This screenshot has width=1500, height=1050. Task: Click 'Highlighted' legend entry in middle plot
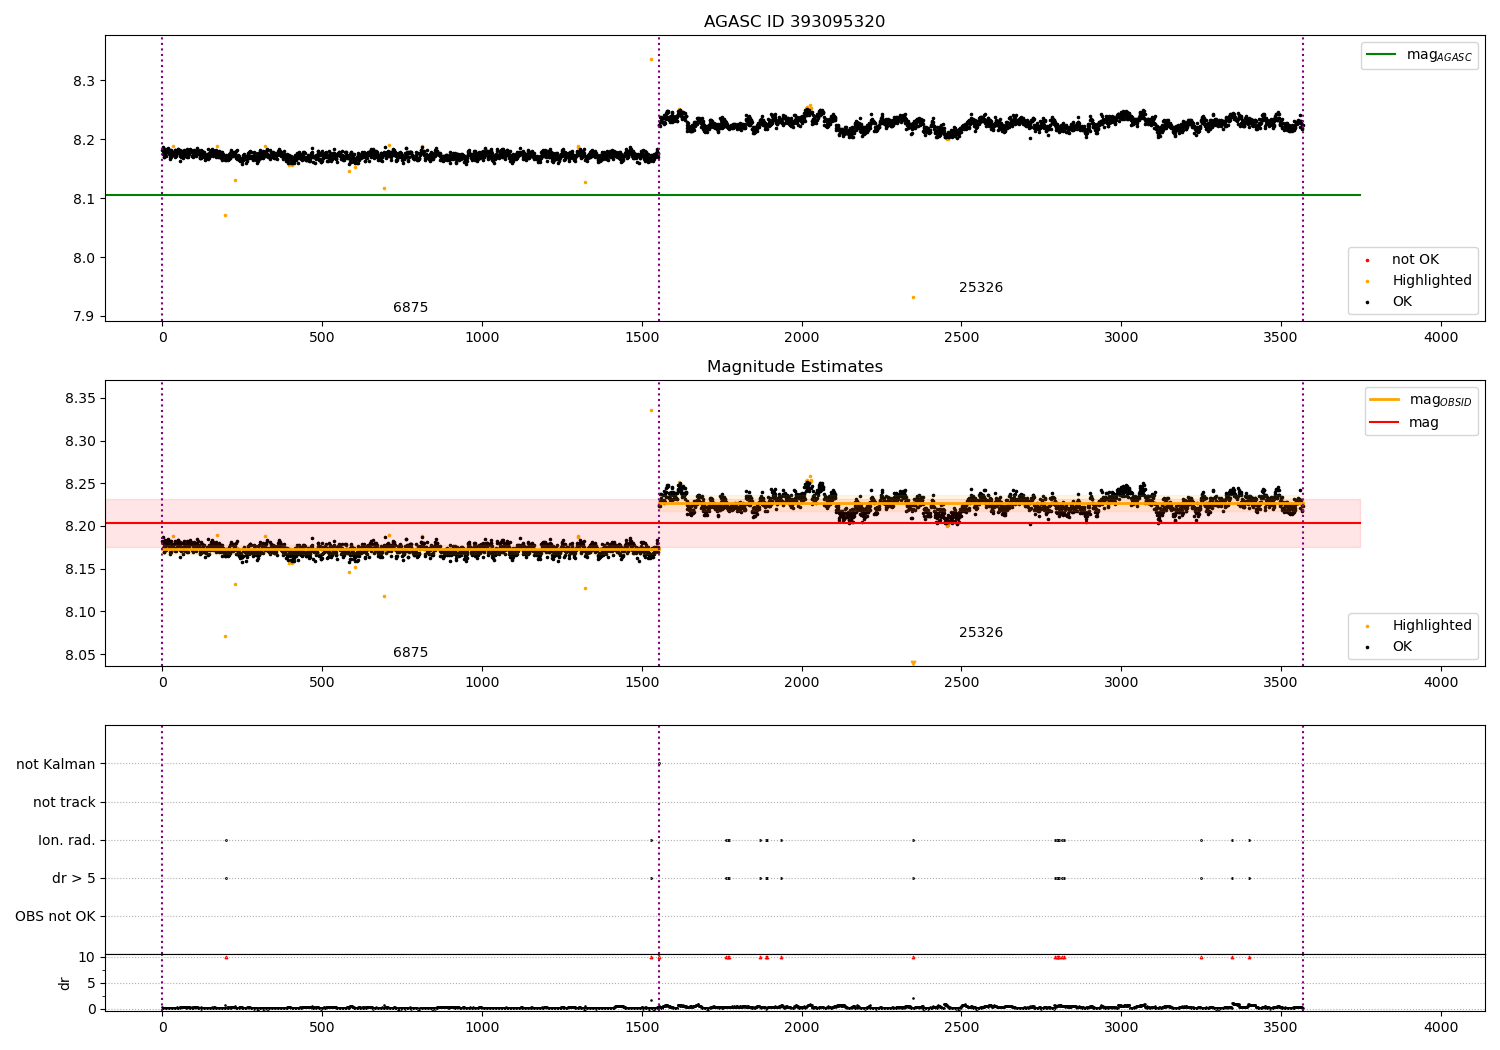pyautogui.click(x=1419, y=626)
